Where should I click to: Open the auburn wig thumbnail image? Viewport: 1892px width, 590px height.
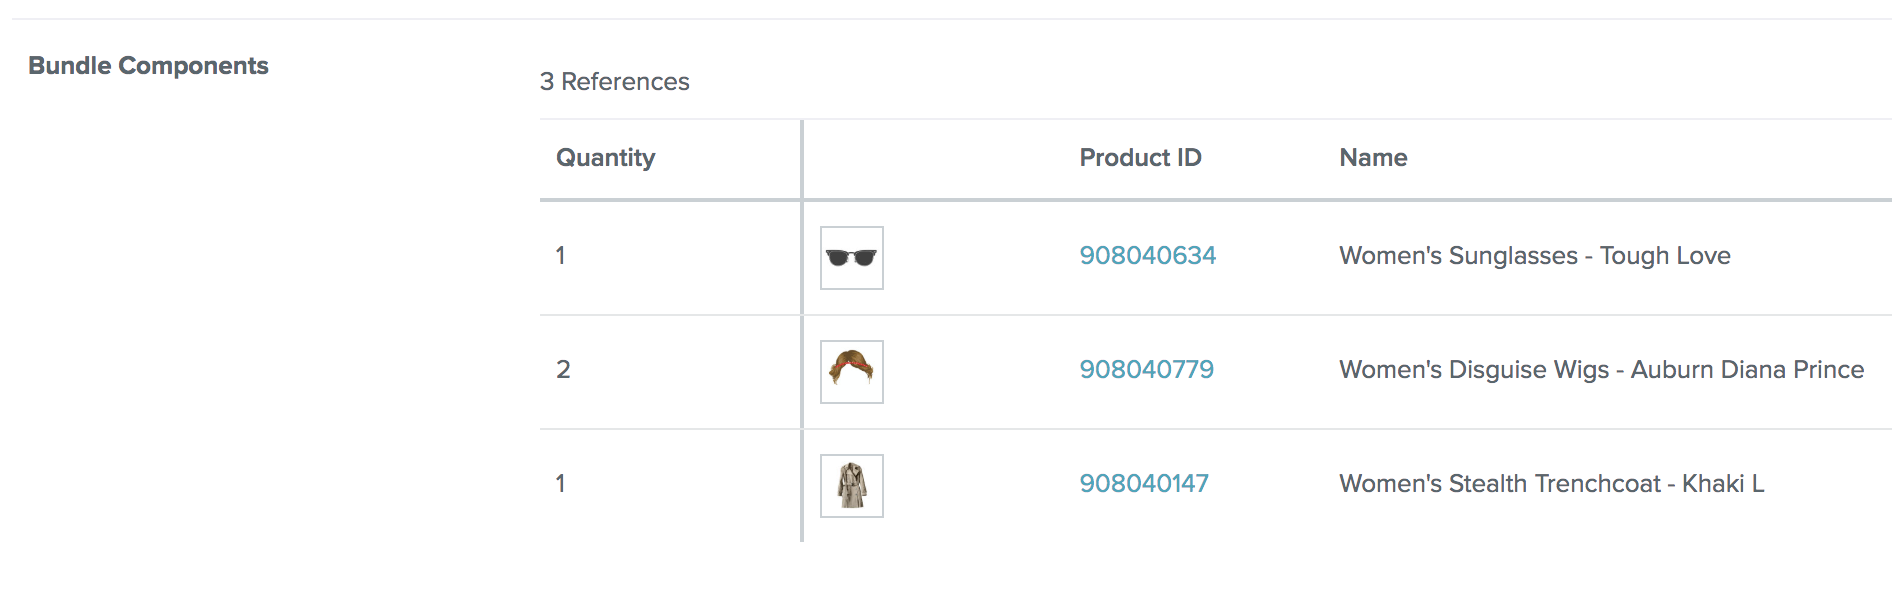click(851, 372)
